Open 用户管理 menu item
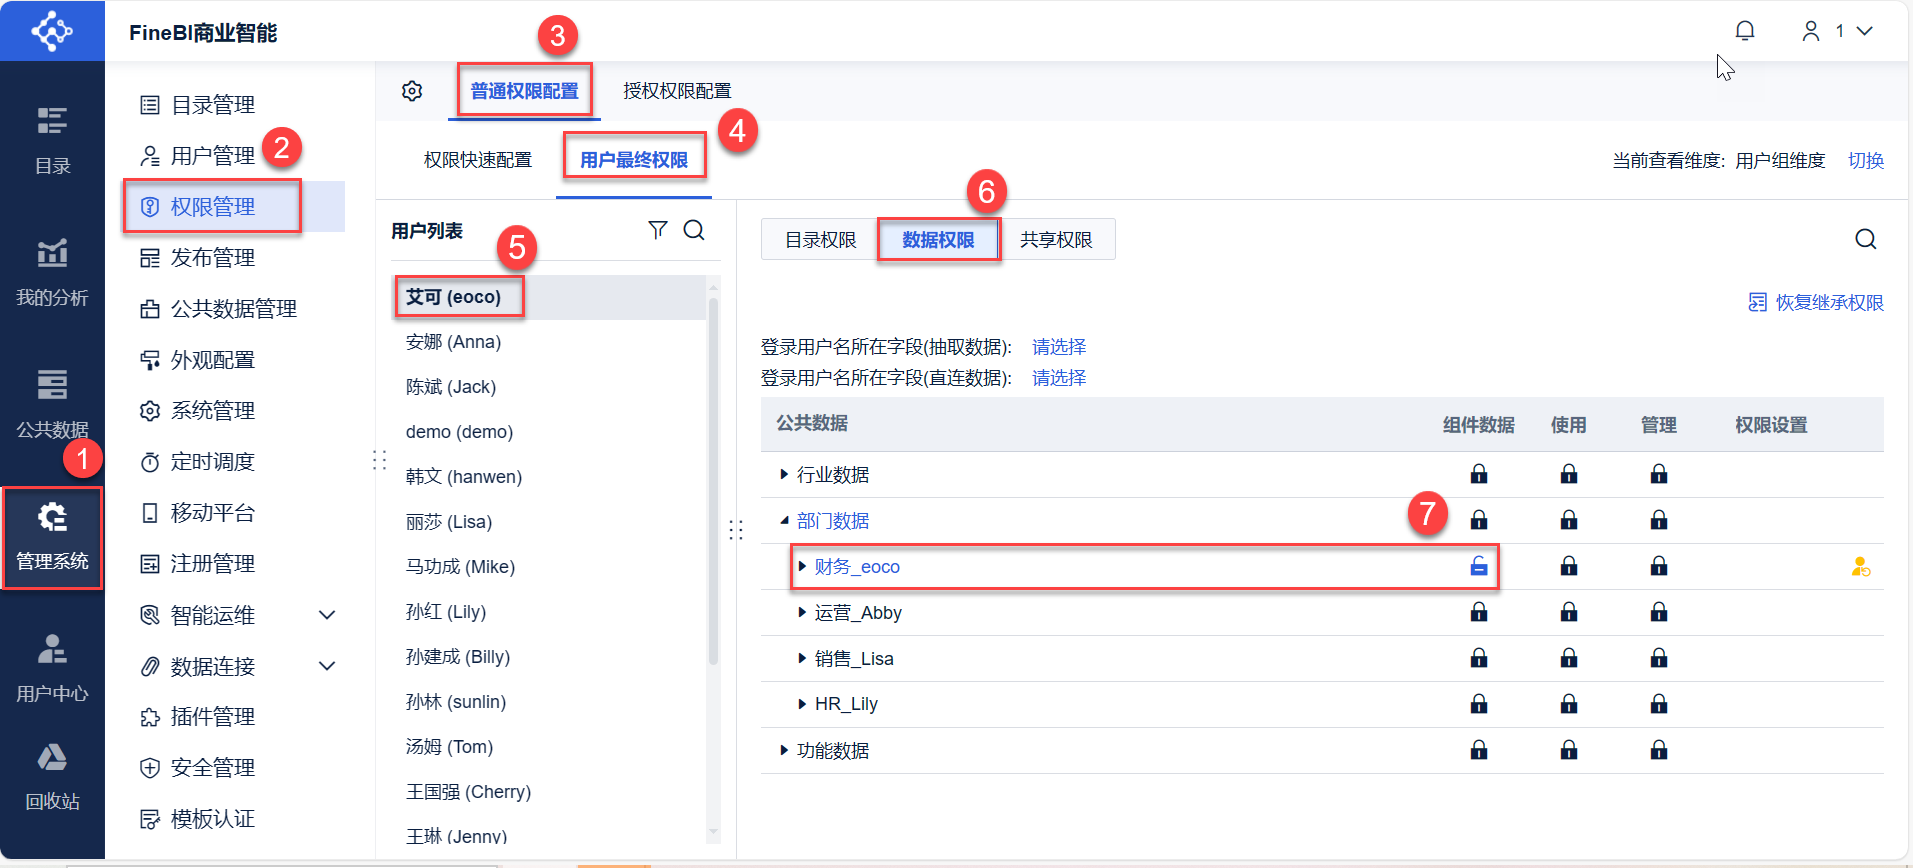Viewport: 1913px width, 868px height. (197, 156)
